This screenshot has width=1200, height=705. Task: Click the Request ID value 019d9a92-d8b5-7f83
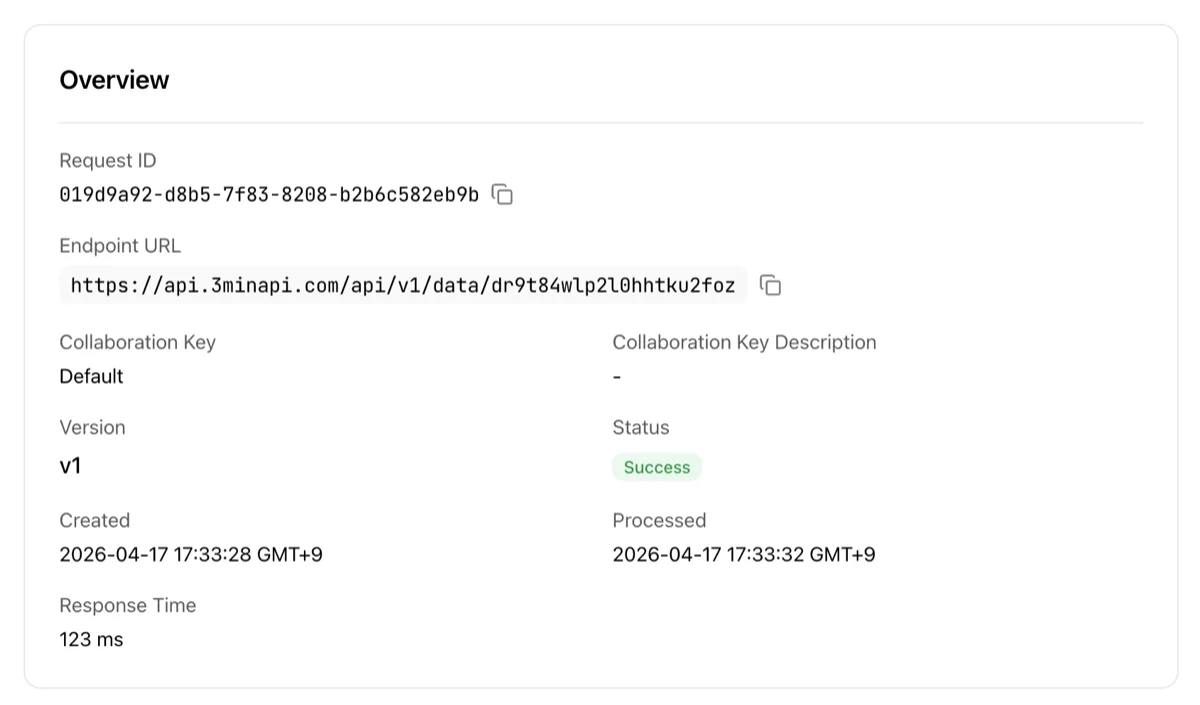pyautogui.click(x=270, y=195)
